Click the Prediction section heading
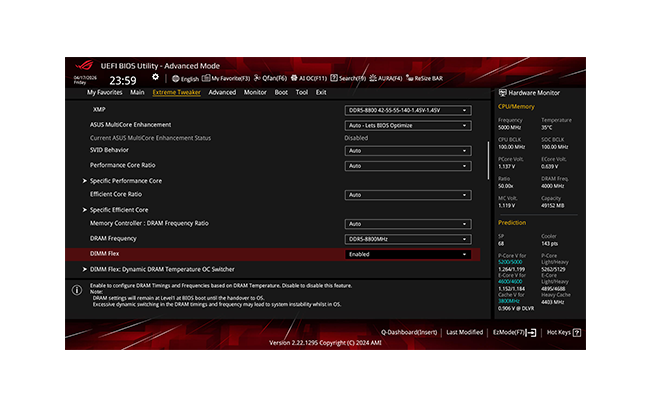This screenshot has height=412, width=650. click(x=512, y=223)
